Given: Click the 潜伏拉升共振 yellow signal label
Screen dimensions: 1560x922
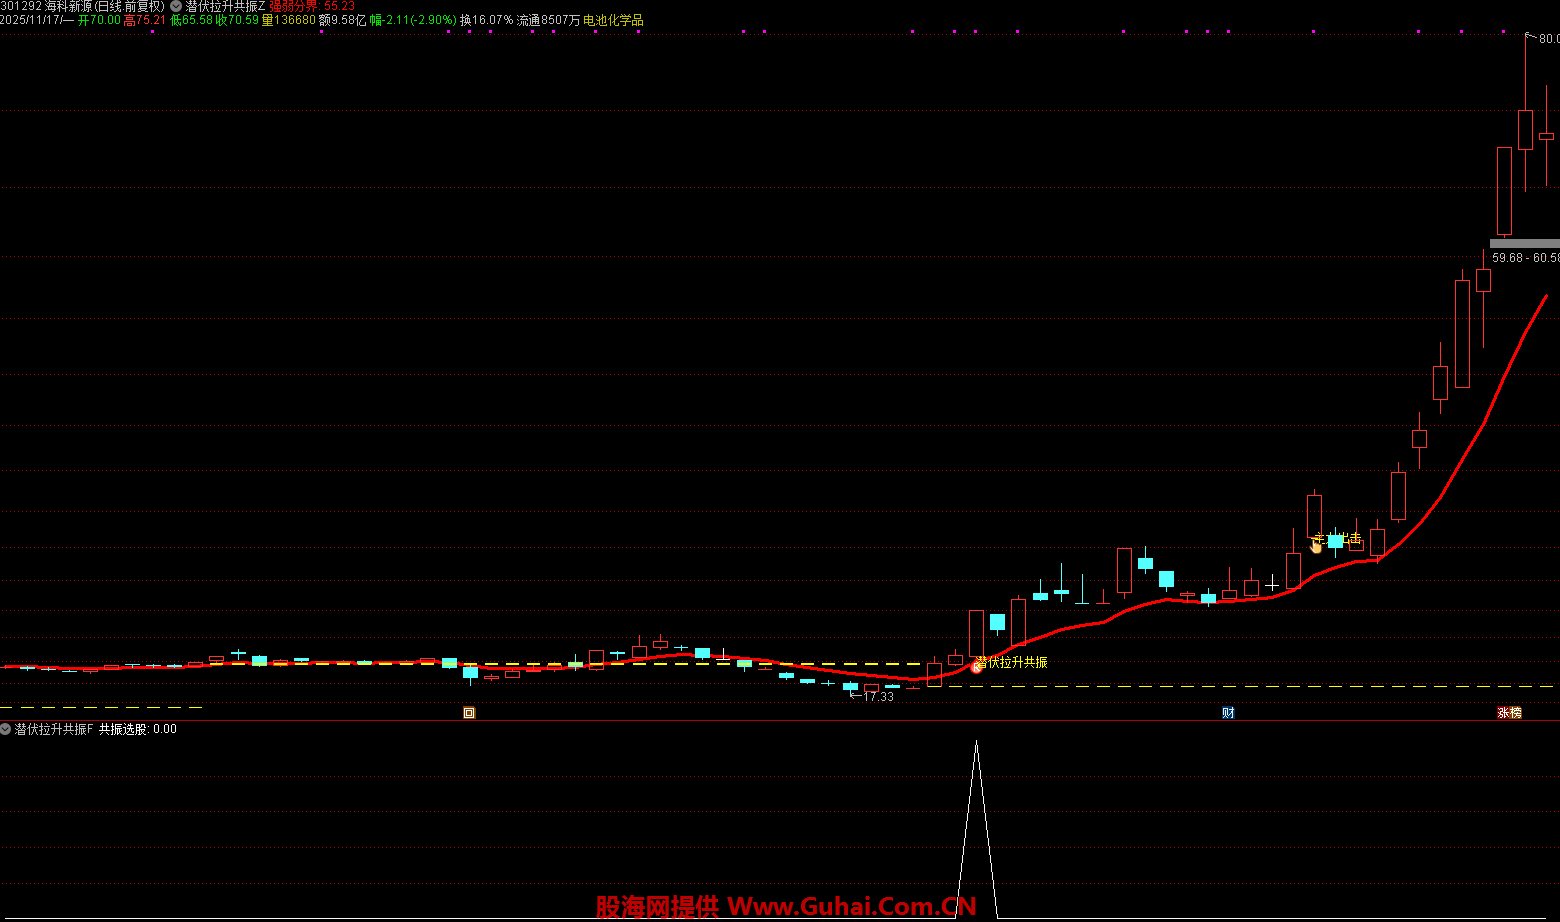Looking at the screenshot, I should (1015, 662).
